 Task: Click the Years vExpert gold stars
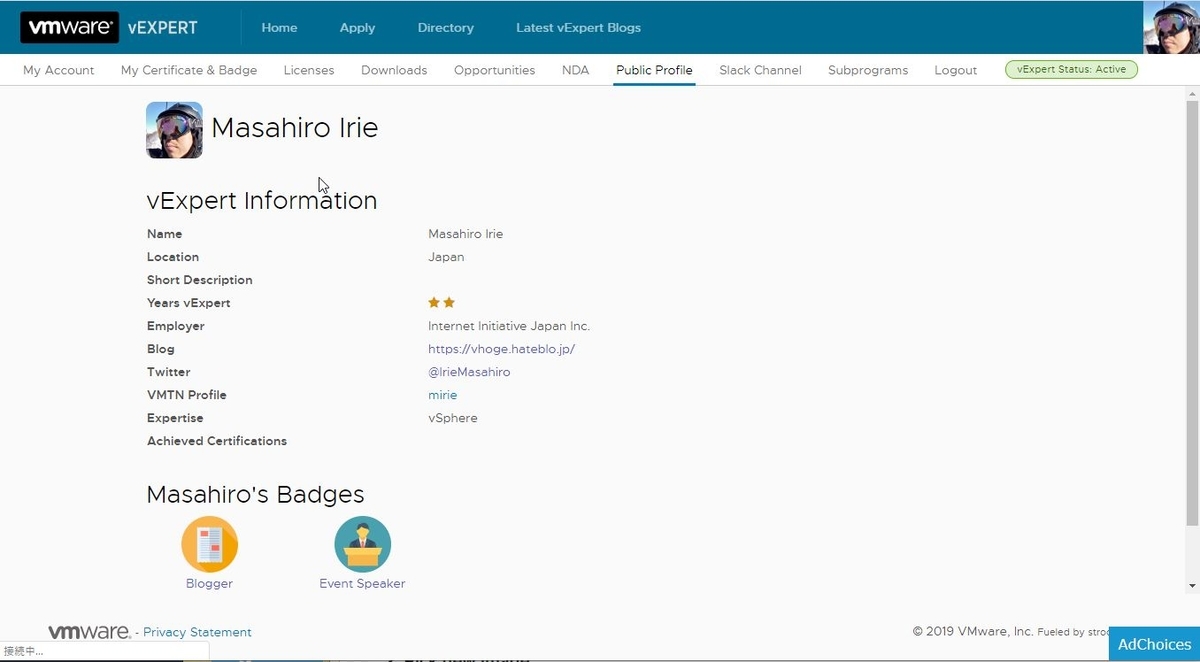(441, 302)
